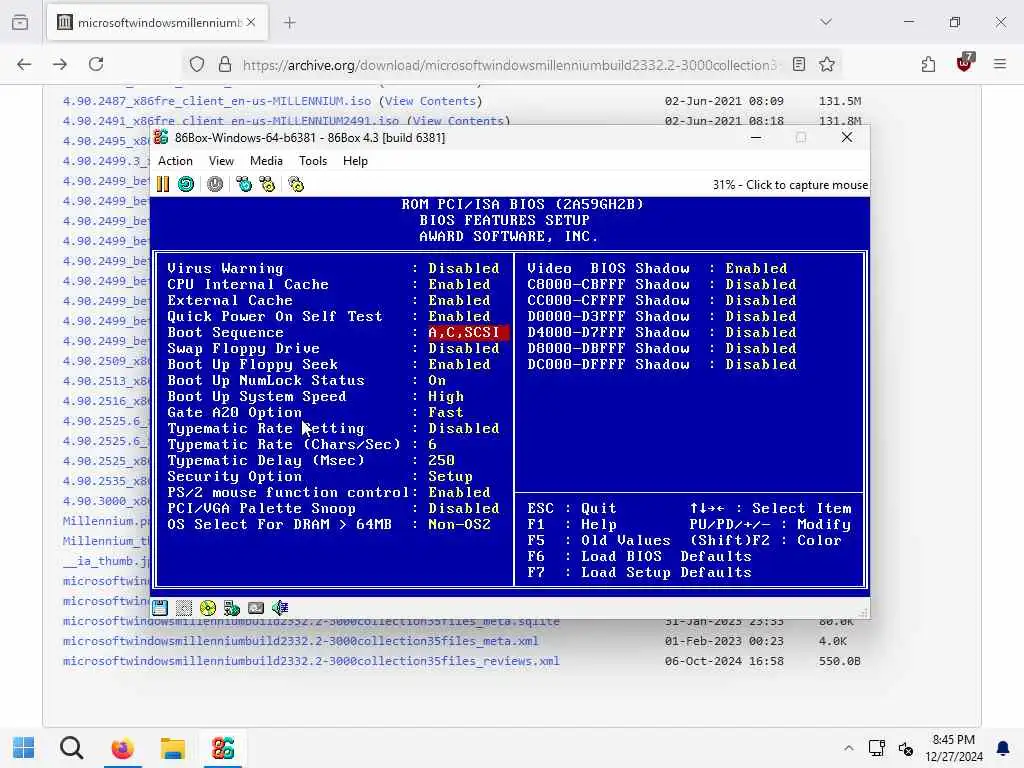Open 86Box machine settings toolbar icon
Viewport: 1024px width, 768px height.
pyautogui.click(x=296, y=184)
